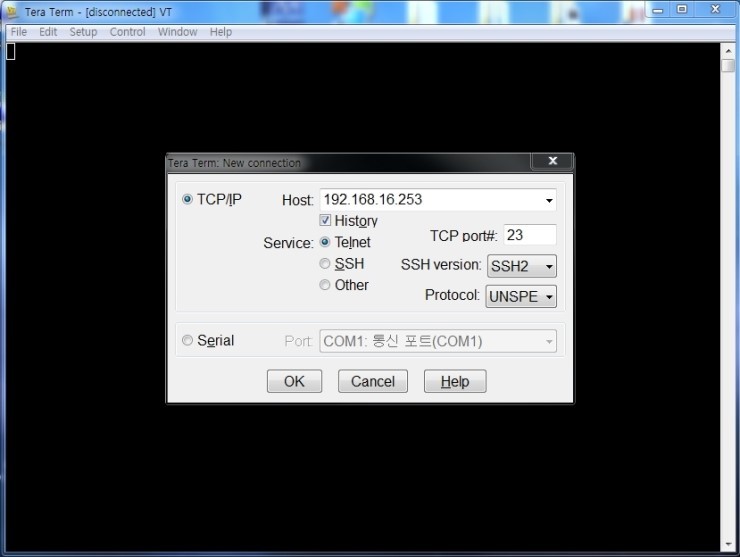Open the Help menu in menu bar

pos(221,32)
